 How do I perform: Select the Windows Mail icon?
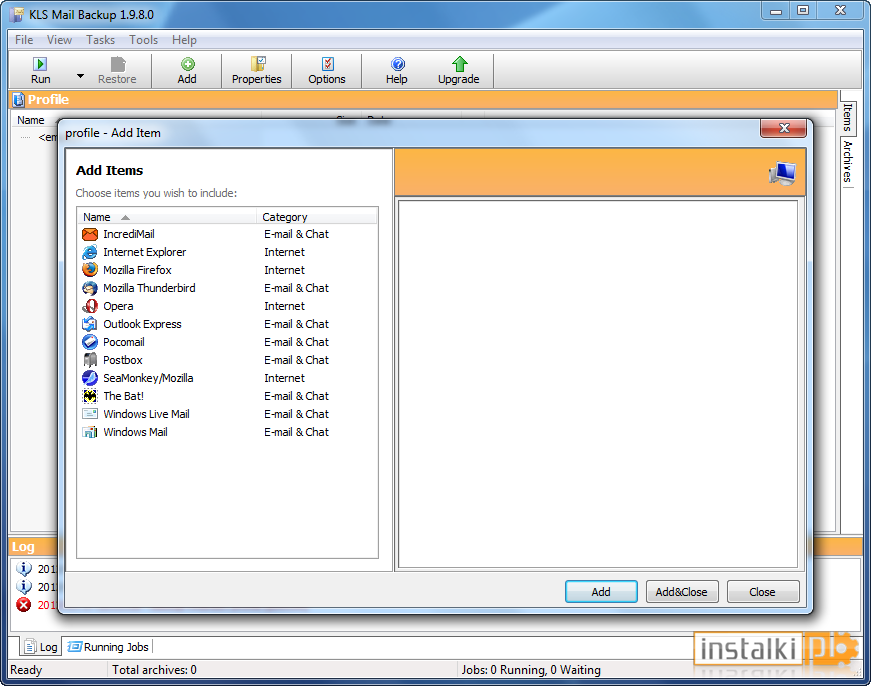[90, 432]
